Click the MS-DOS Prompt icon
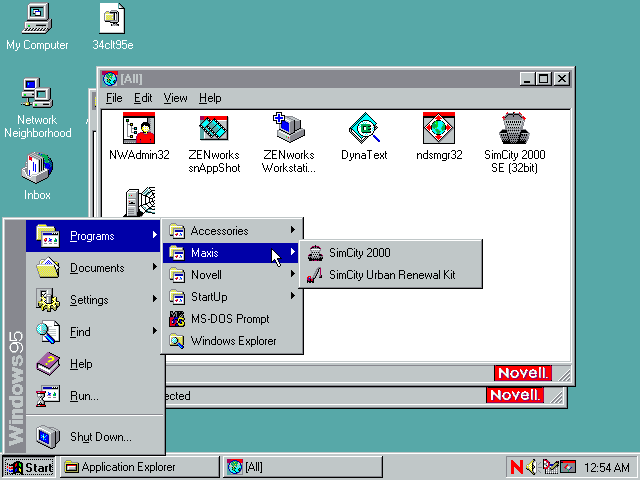 coord(177,319)
